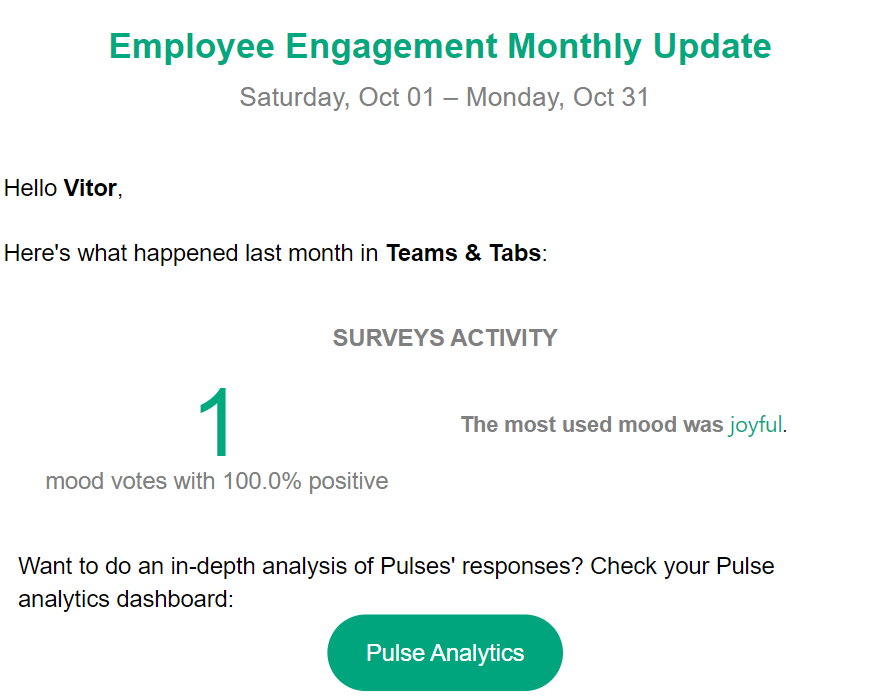Click 'mood votes with 100.0% positive' text
This screenshot has width=889, height=699.
tap(217, 481)
